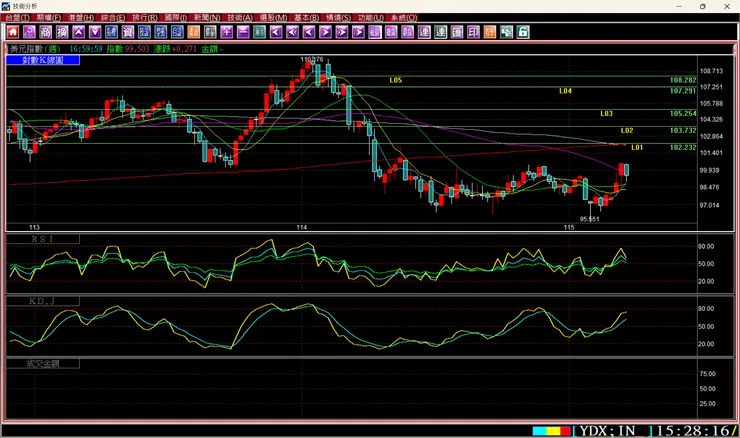The width and height of the screenshot is (740, 438).
Task: Open the 新聞(N) menu
Action: pos(208,18)
